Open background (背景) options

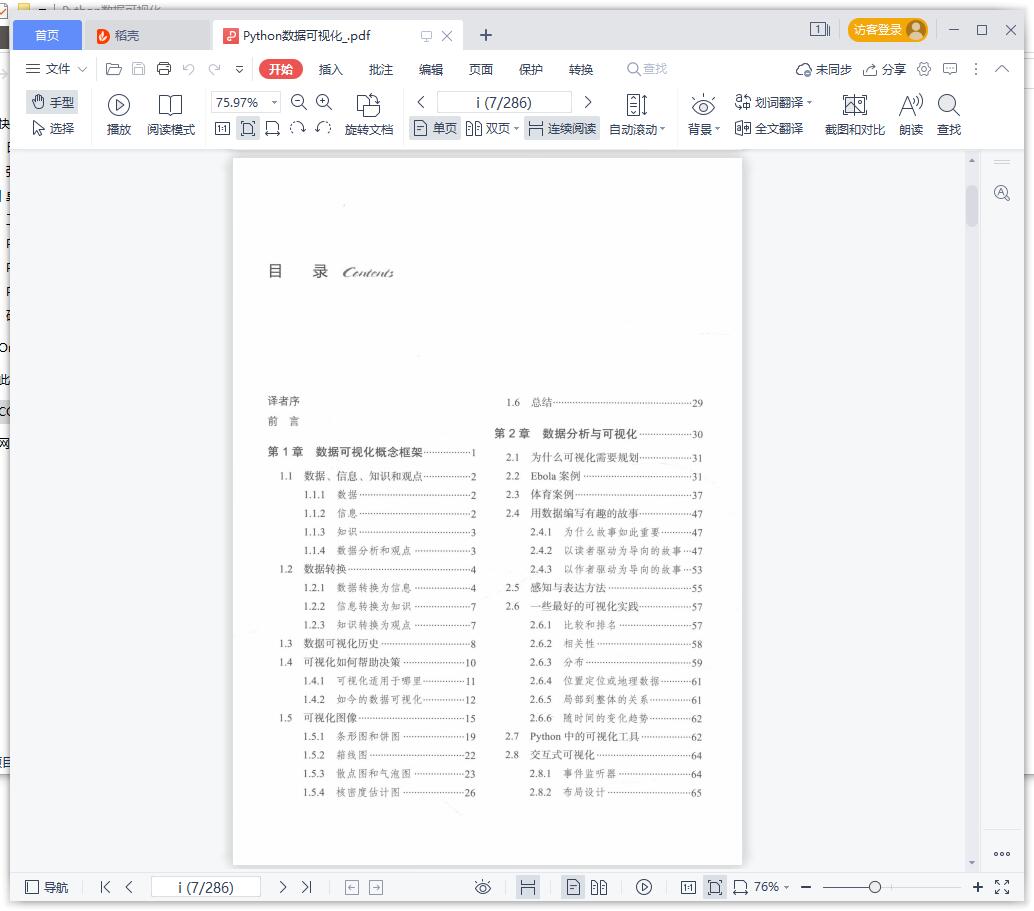pyautogui.click(x=704, y=115)
